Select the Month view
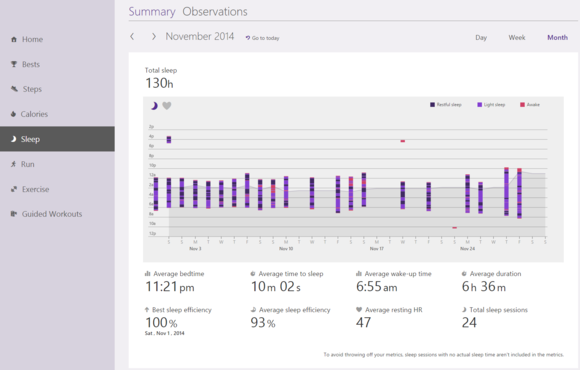Screen dimensions: 580x370 557,37
